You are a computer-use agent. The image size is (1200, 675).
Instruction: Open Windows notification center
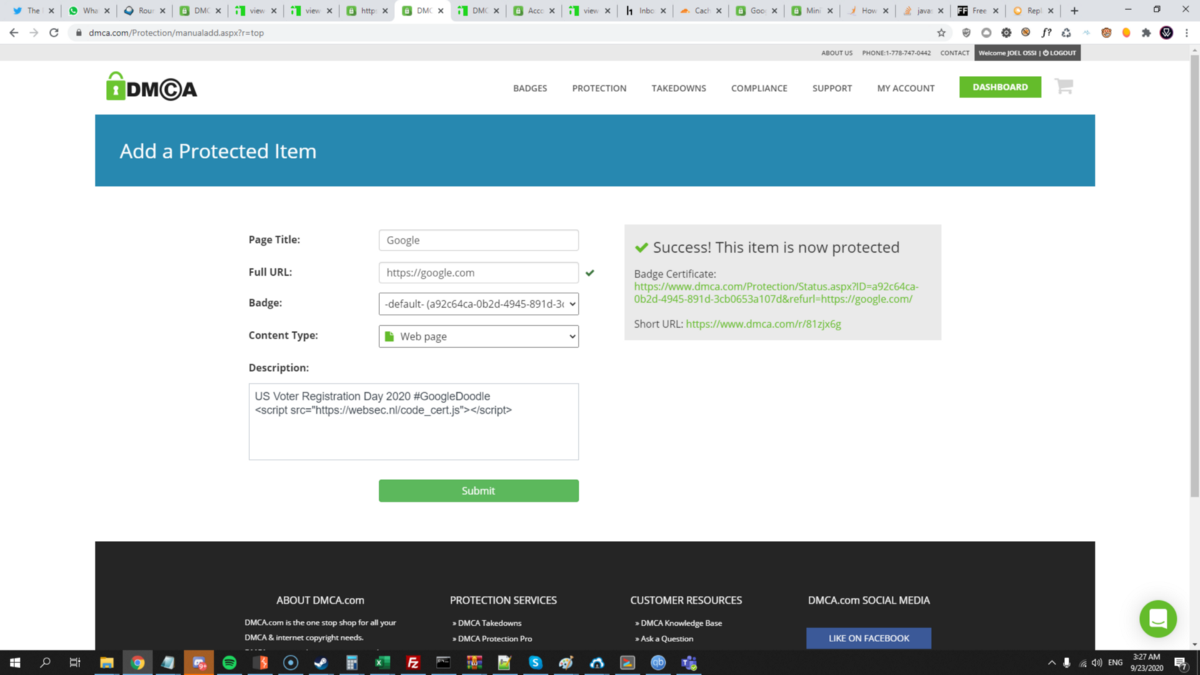click(x=1181, y=662)
